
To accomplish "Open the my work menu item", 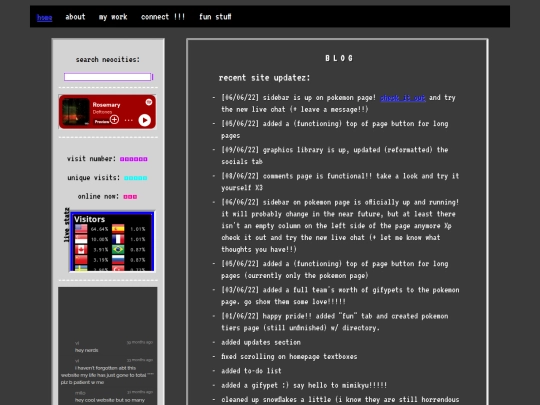I will (113, 17).
